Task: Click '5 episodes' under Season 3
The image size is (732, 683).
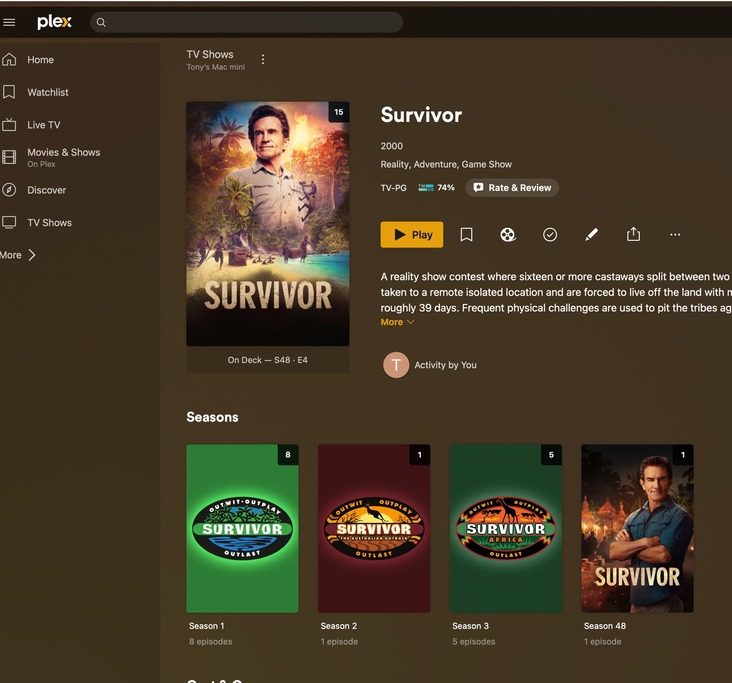Action: coord(473,642)
